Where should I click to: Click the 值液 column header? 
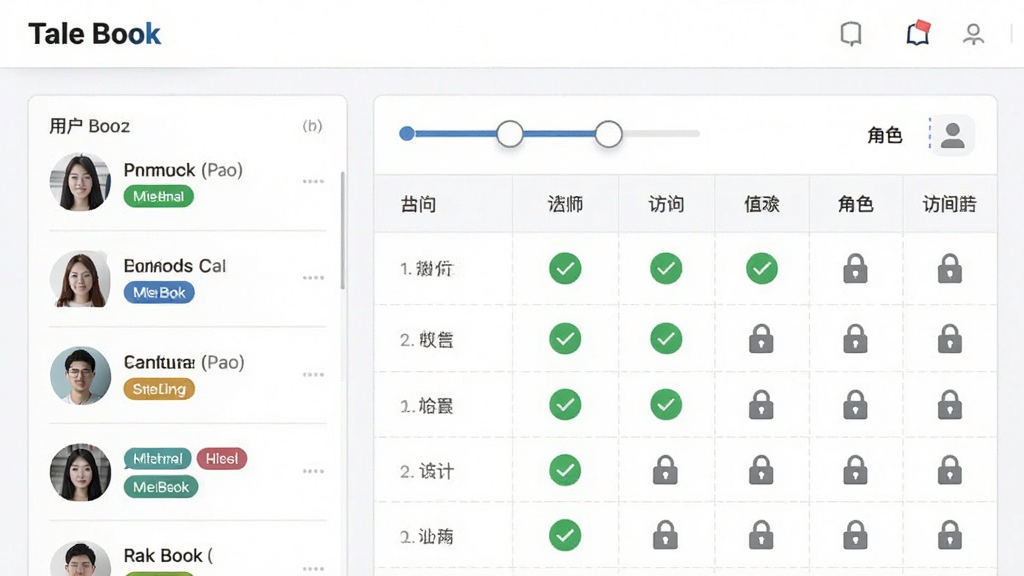tap(762, 204)
